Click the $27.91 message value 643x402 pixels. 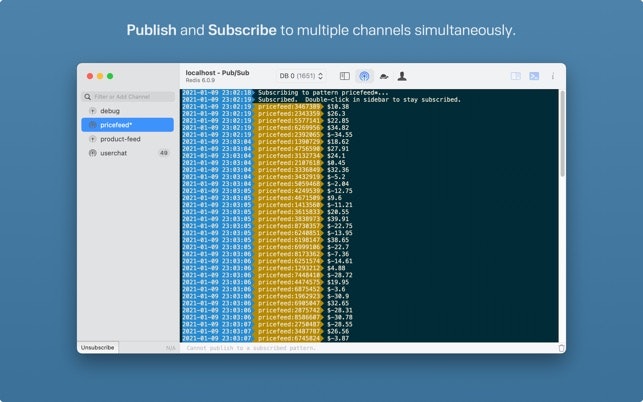[338, 148]
